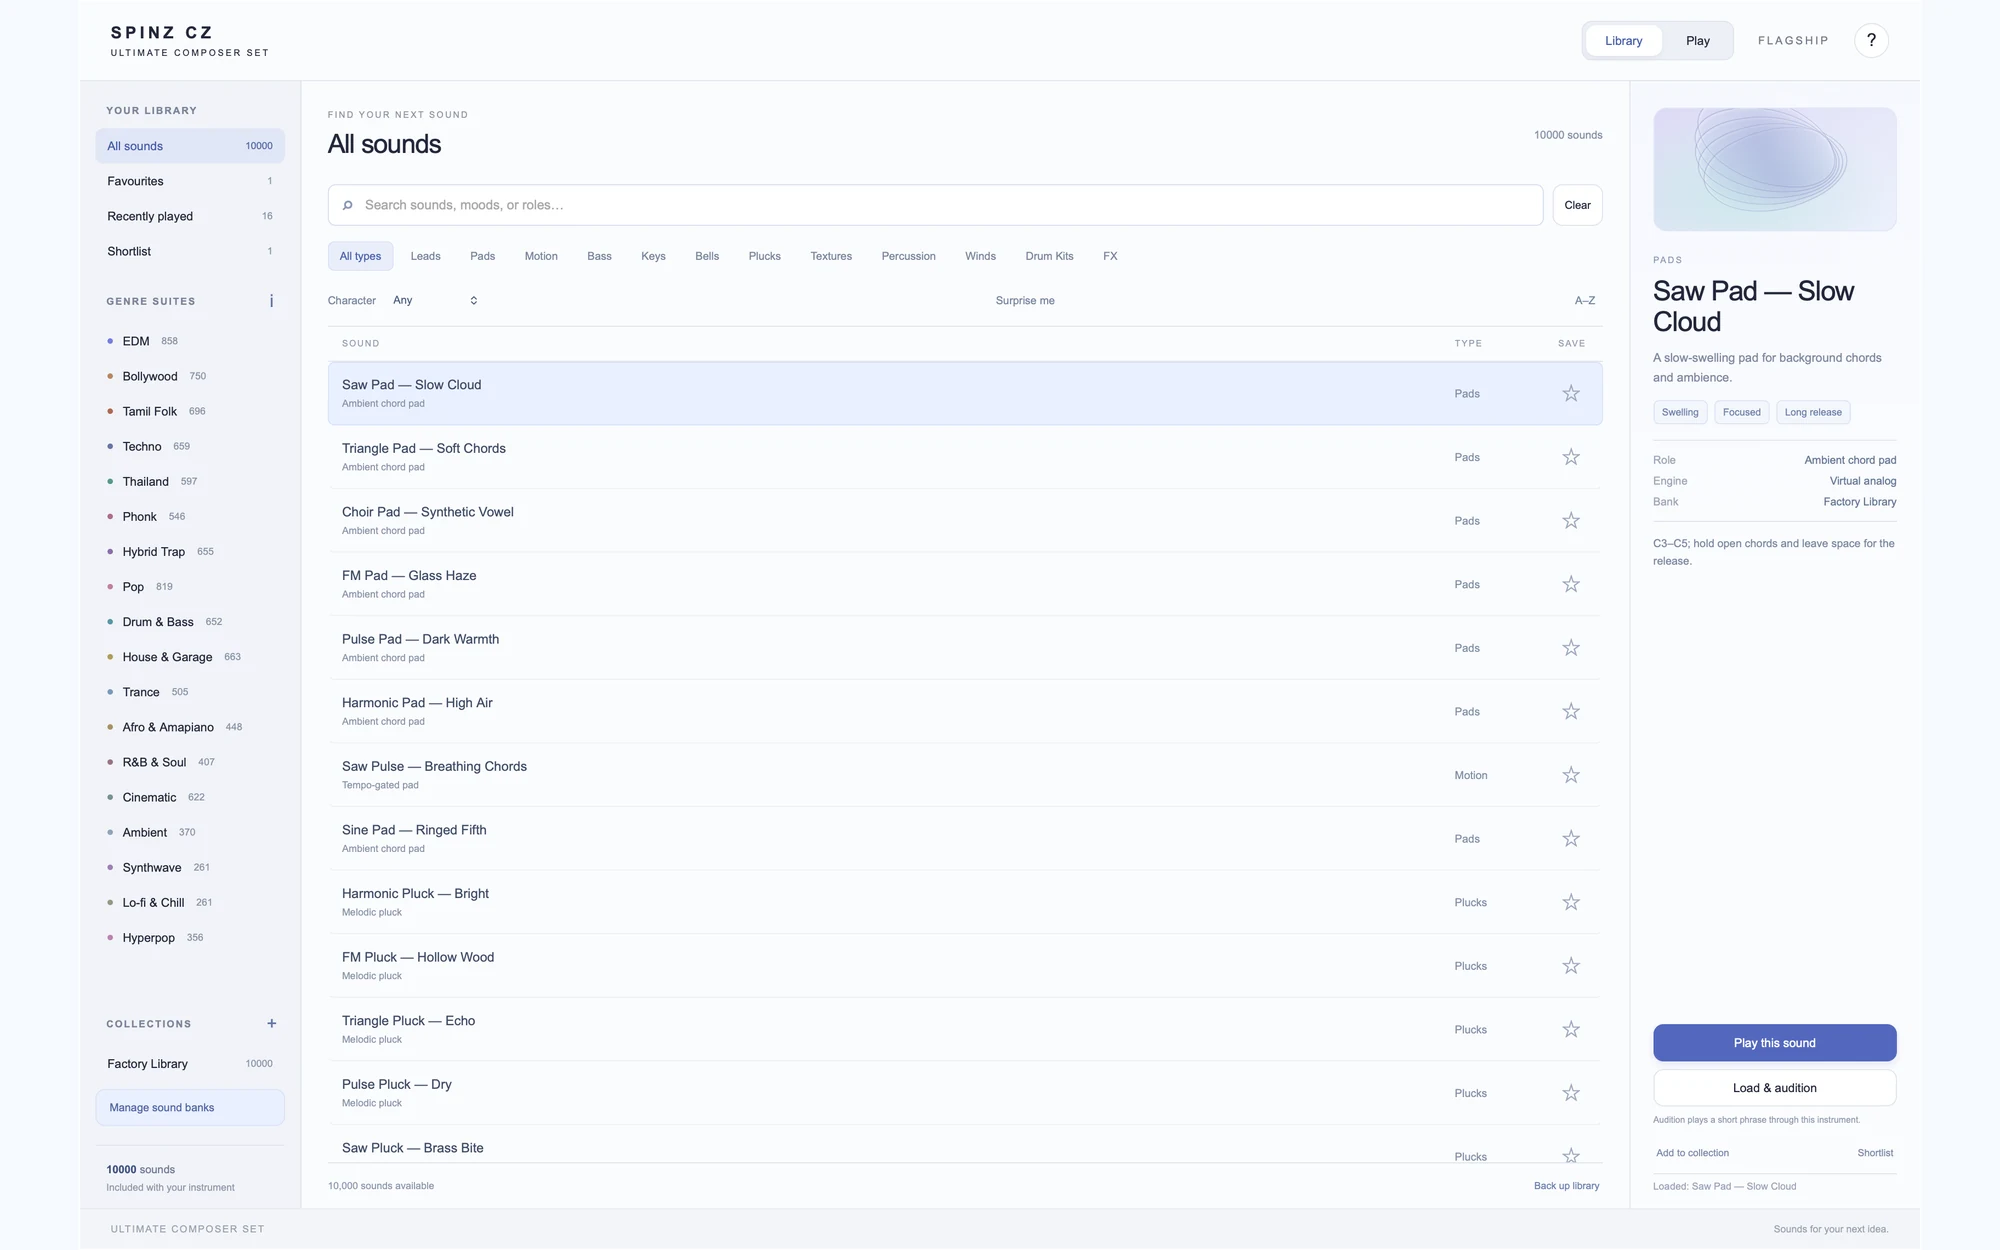Click Back up library link

pos(1566,1186)
